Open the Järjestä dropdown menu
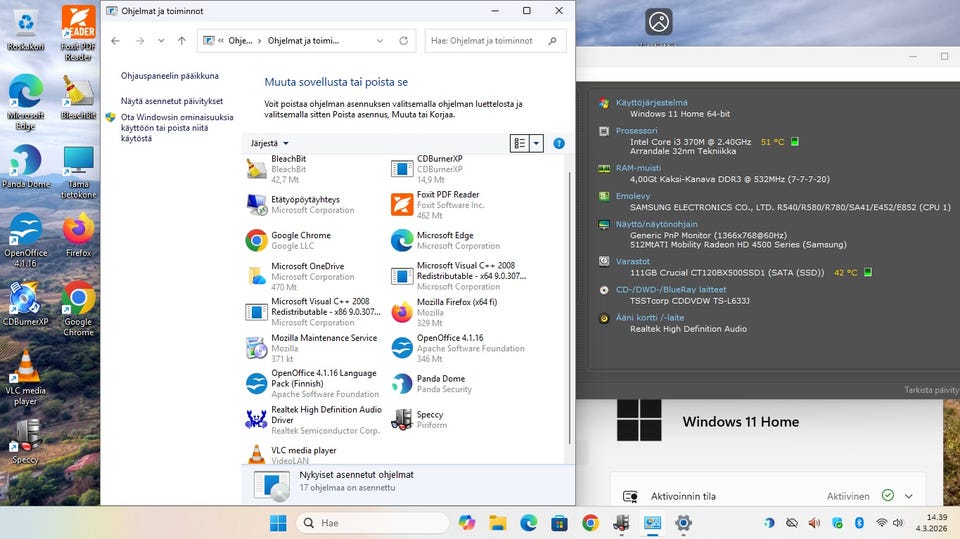The image size is (960, 539). click(269, 143)
